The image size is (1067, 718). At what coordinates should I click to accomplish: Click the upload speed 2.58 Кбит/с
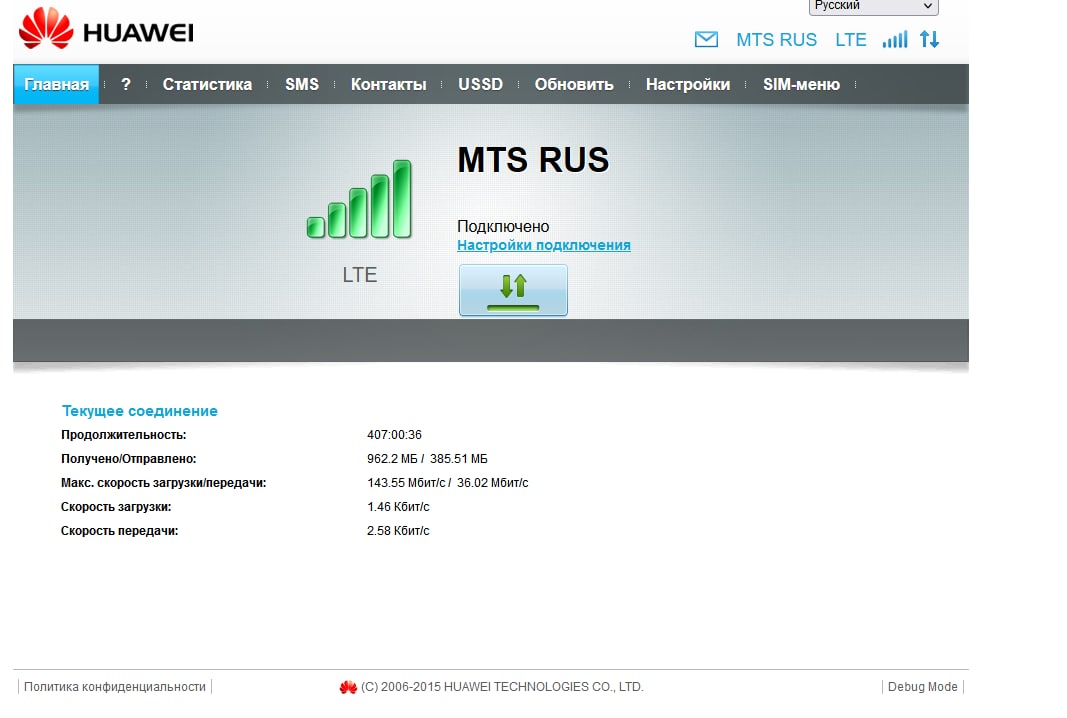click(x=398, y=530)
